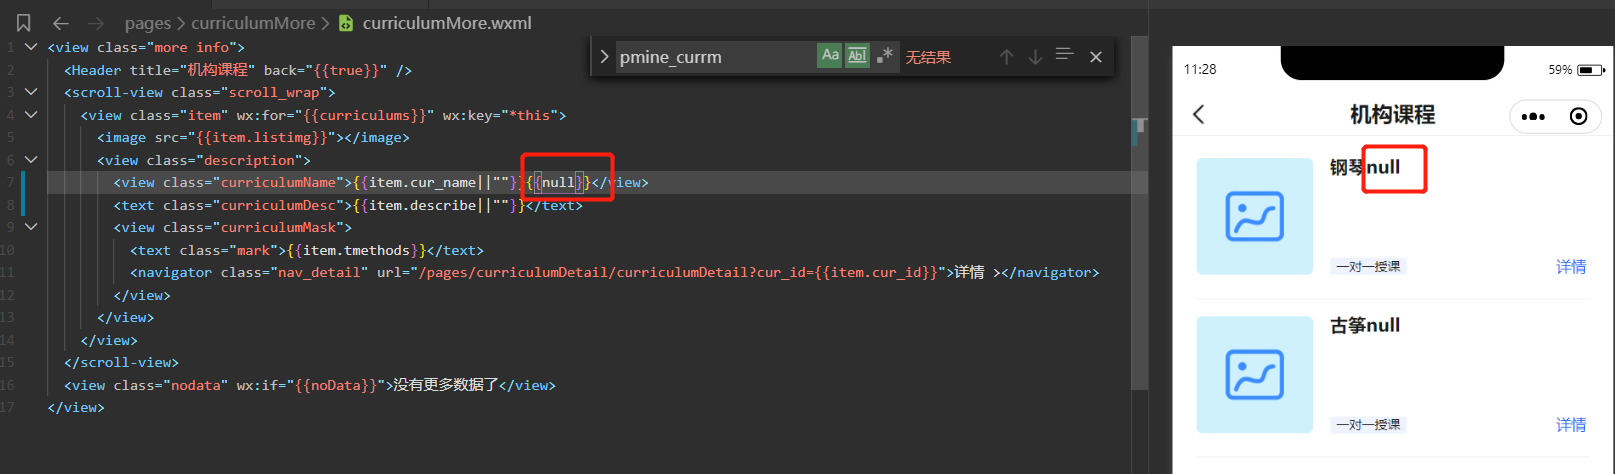Click the text class="mark" code line
1615x474 pixels.
pyautogui.click(x=307, y=250)
